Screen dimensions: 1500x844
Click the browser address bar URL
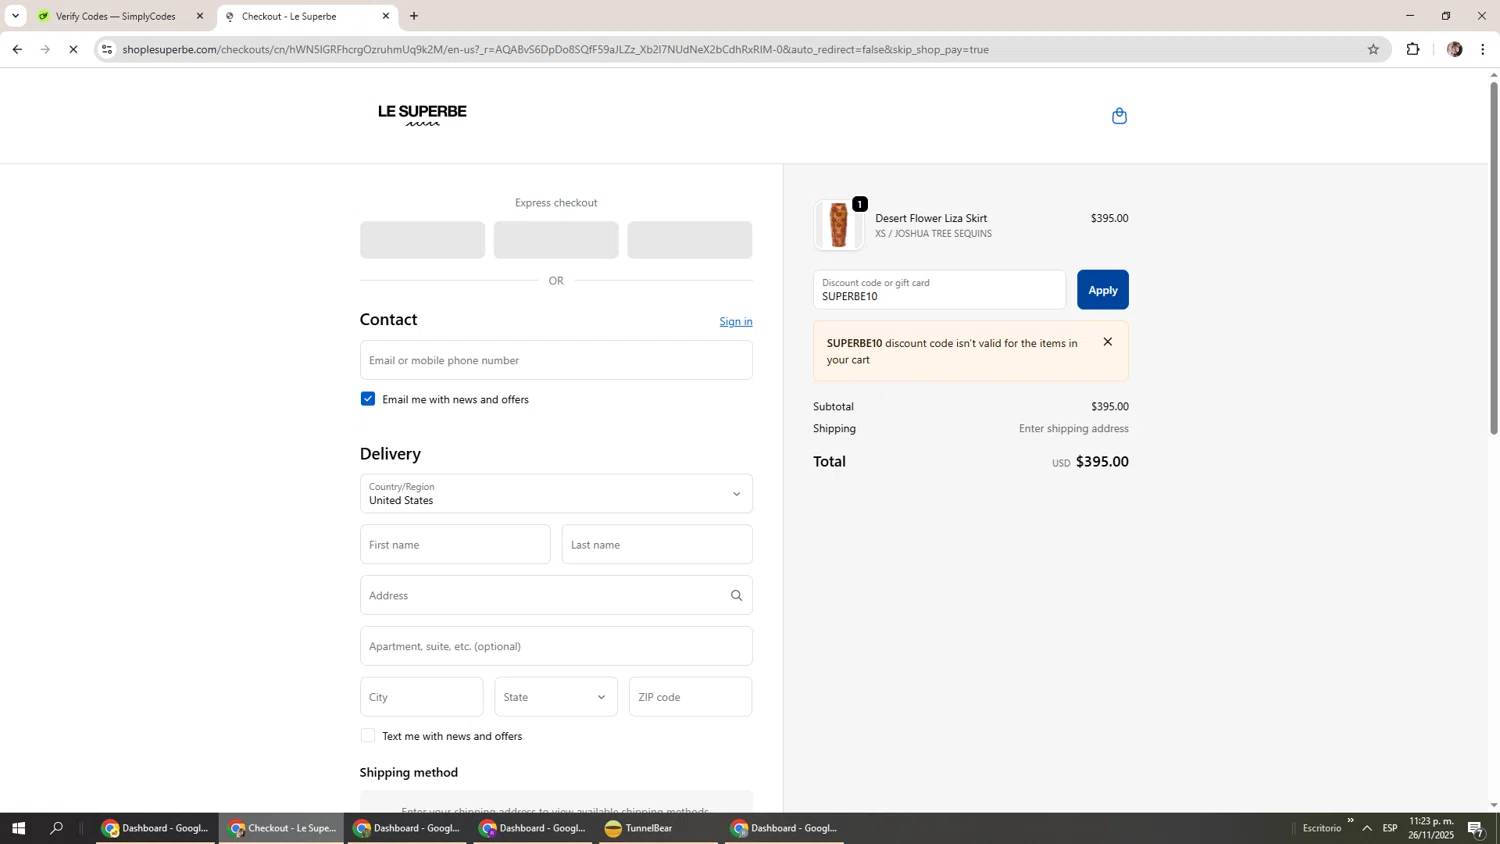[x=556, y=49]
